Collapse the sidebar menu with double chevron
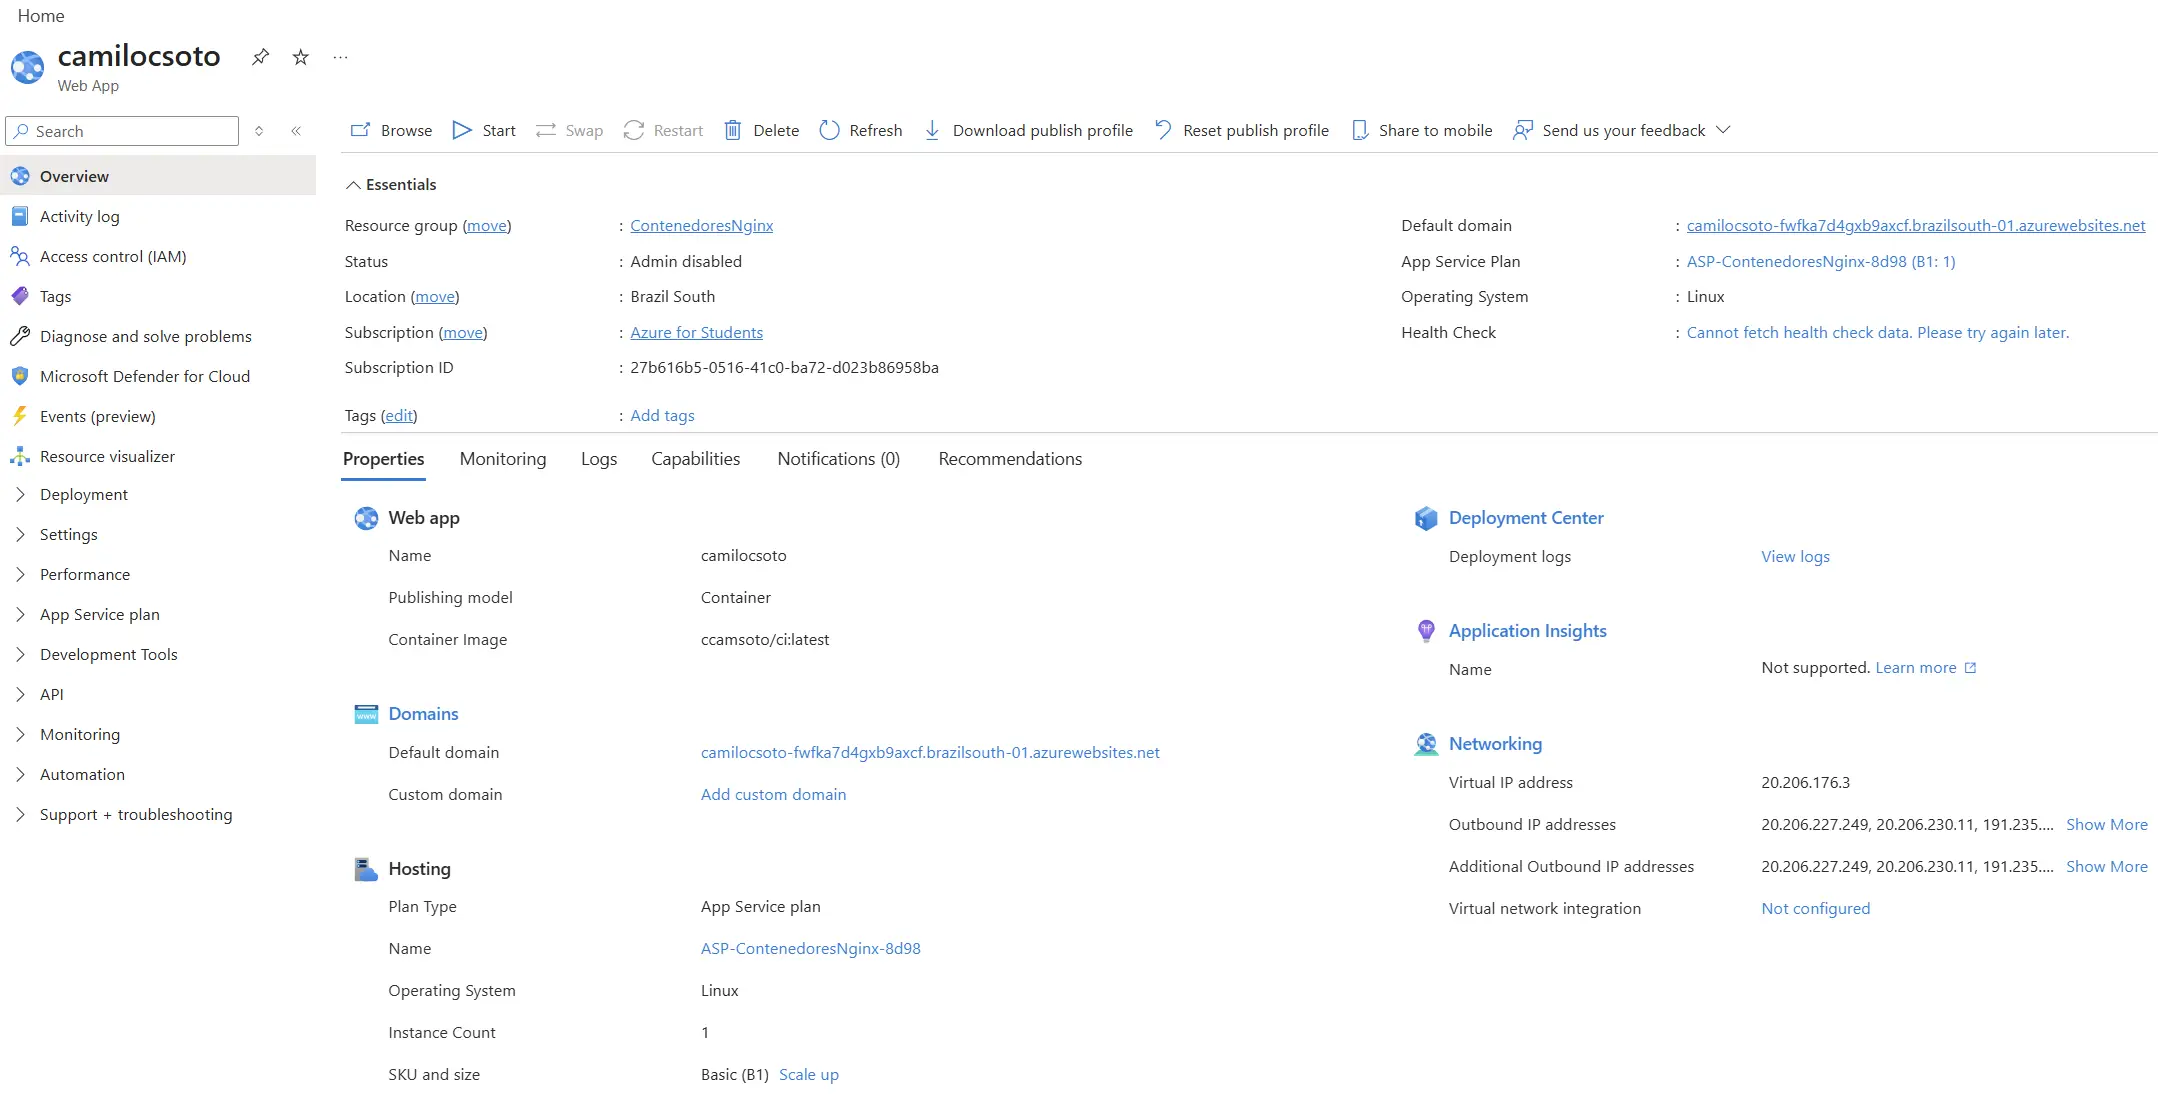The height and width of the screenshot is (1094, 2158). point(296,131)
